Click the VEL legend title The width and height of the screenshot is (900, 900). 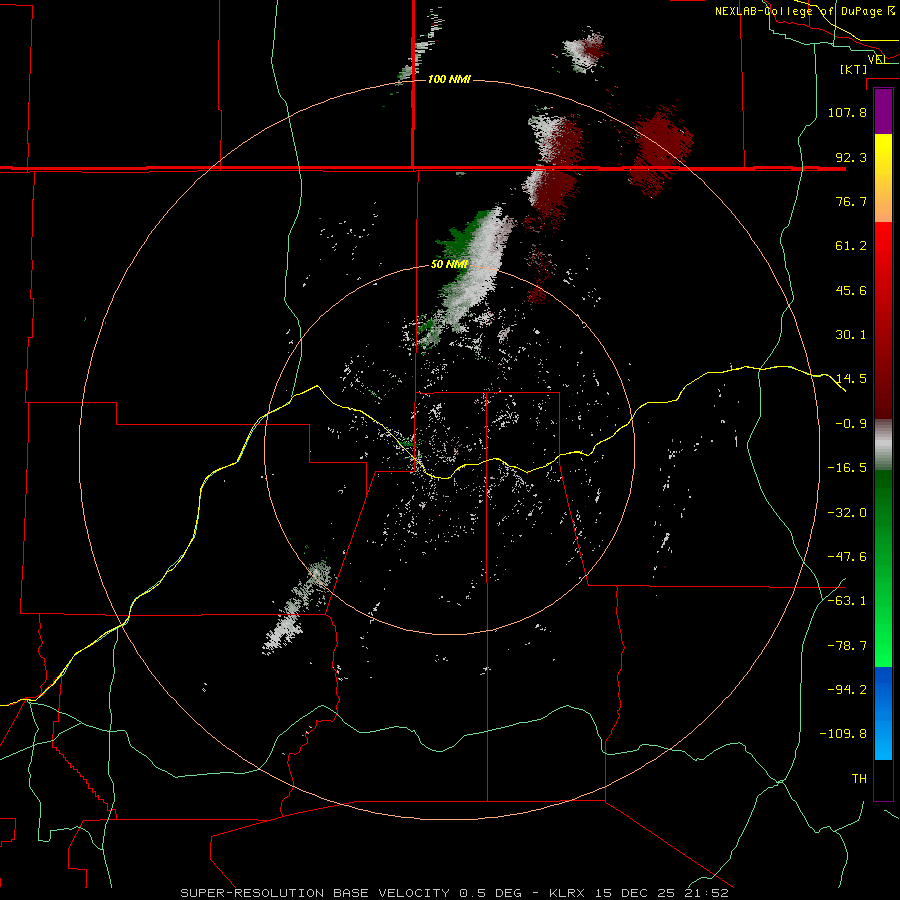(877, 59)
